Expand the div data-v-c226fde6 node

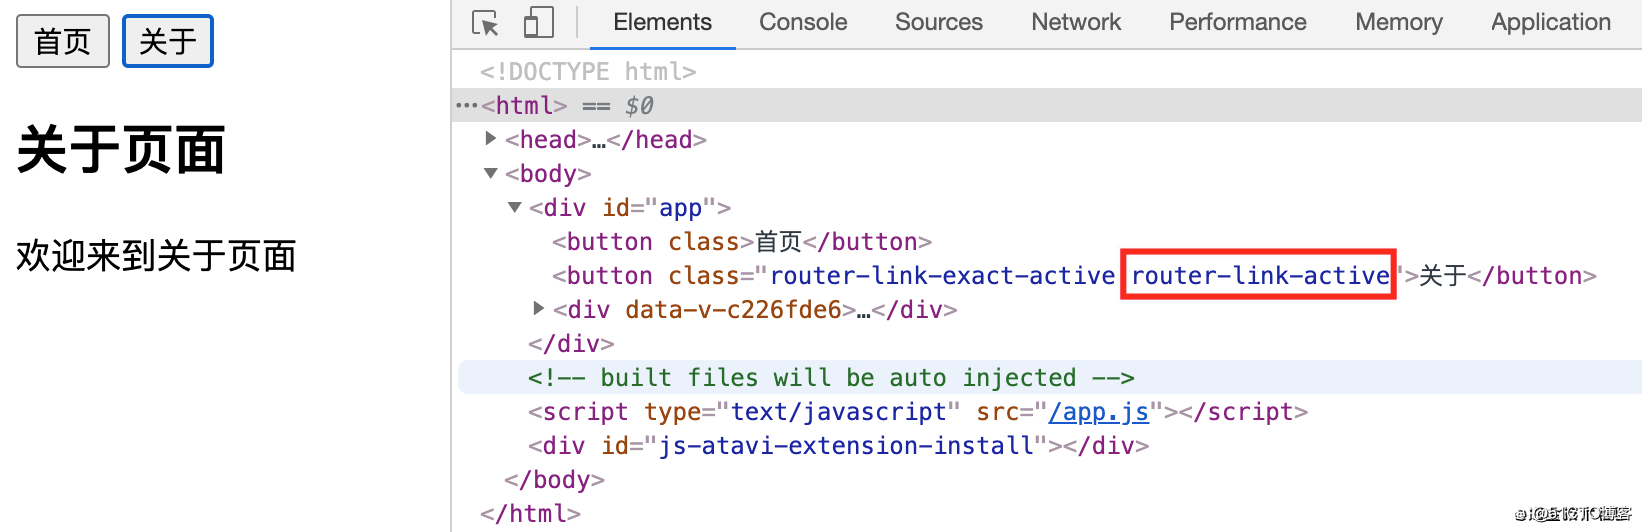coord(539,309)
